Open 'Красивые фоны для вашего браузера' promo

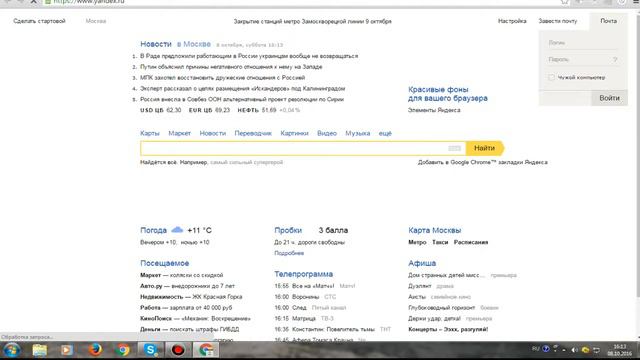tap(448, 94)
